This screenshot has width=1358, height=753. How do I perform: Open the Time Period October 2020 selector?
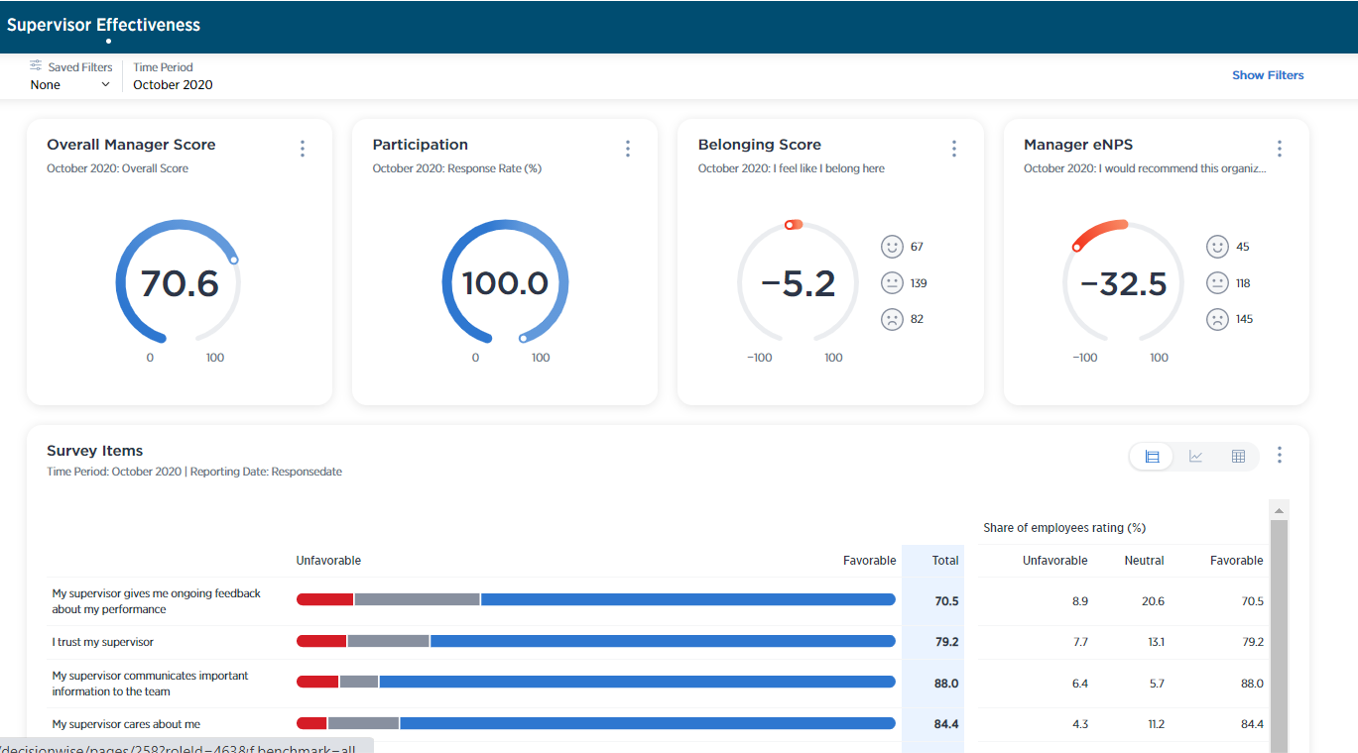point(173,85)
